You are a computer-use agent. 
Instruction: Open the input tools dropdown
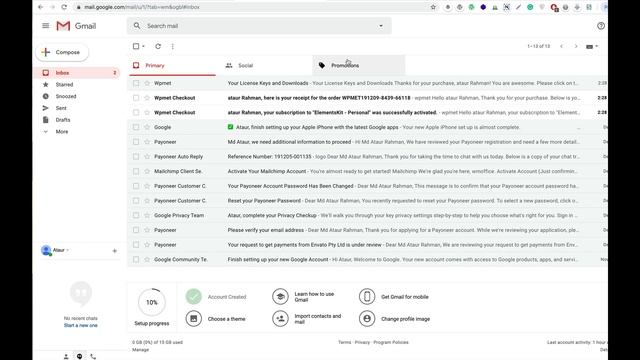tap(592, 47)
